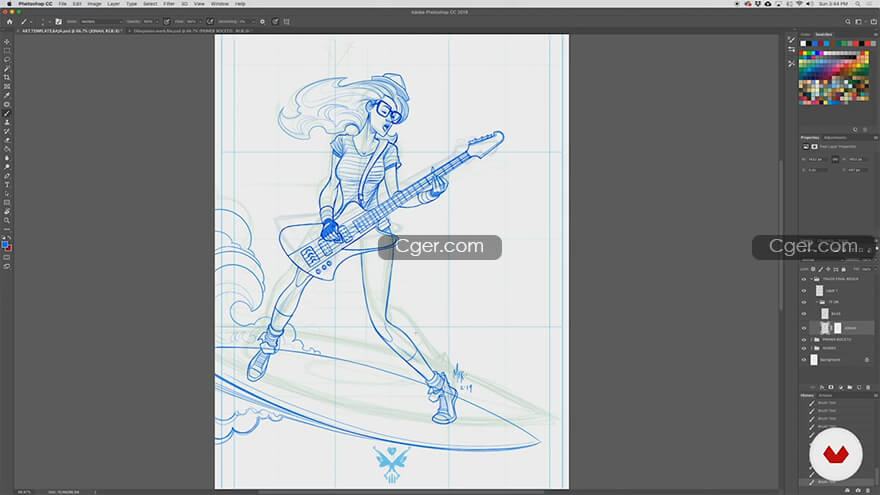
Task: Click delete layer trash icon
Action: point(868,387)
